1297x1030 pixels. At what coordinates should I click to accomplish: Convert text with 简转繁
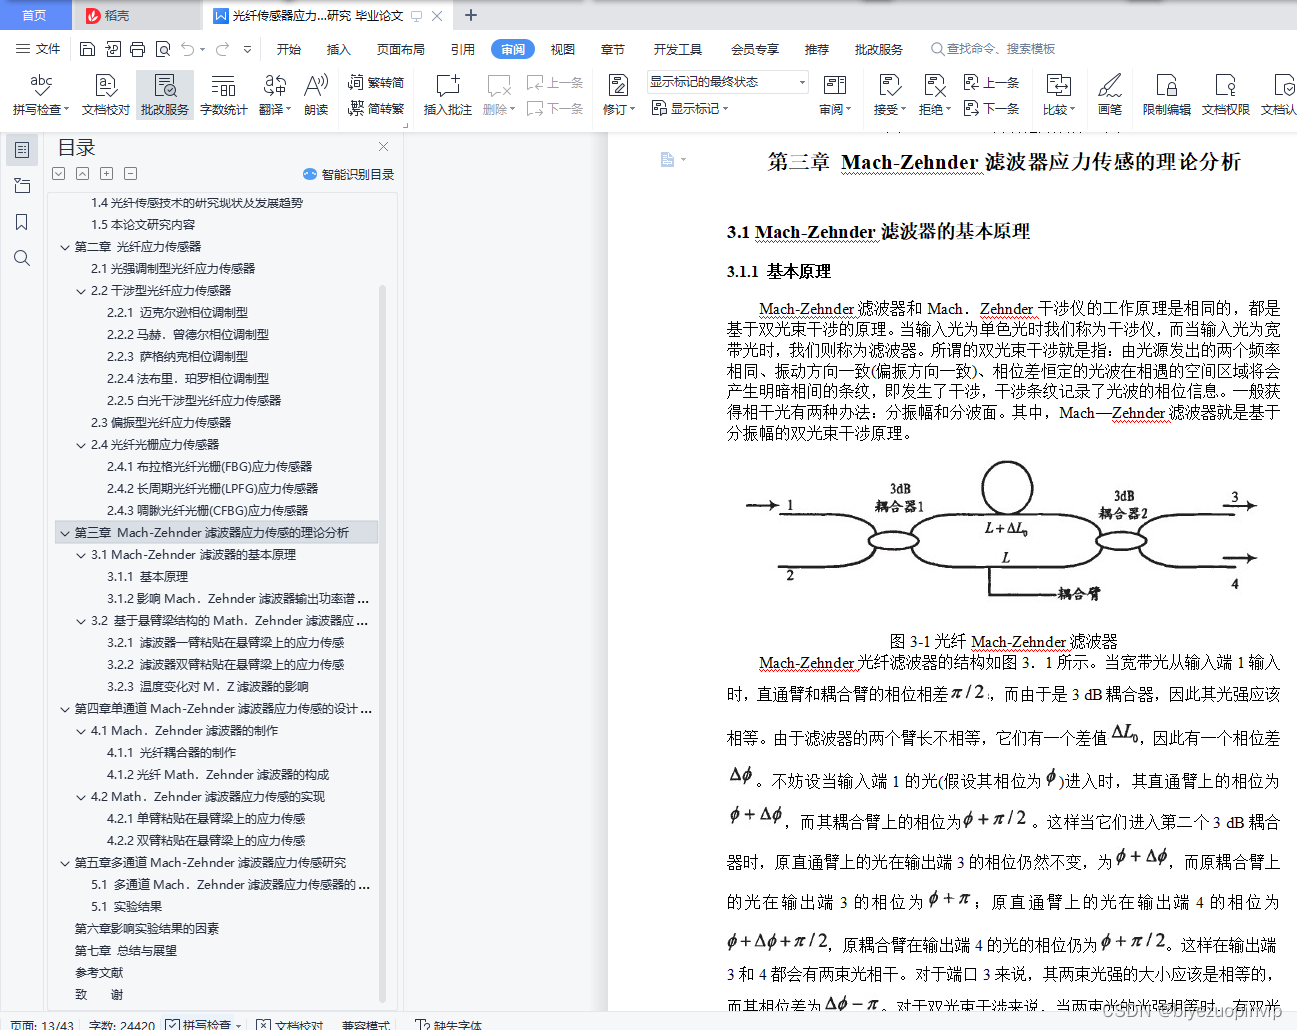pyautogui.click(x=376, y=108)
